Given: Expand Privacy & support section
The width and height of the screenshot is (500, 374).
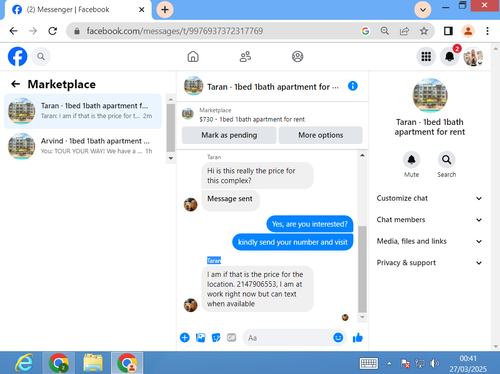Looking at the screenshot, I should (x=429, y=263).
